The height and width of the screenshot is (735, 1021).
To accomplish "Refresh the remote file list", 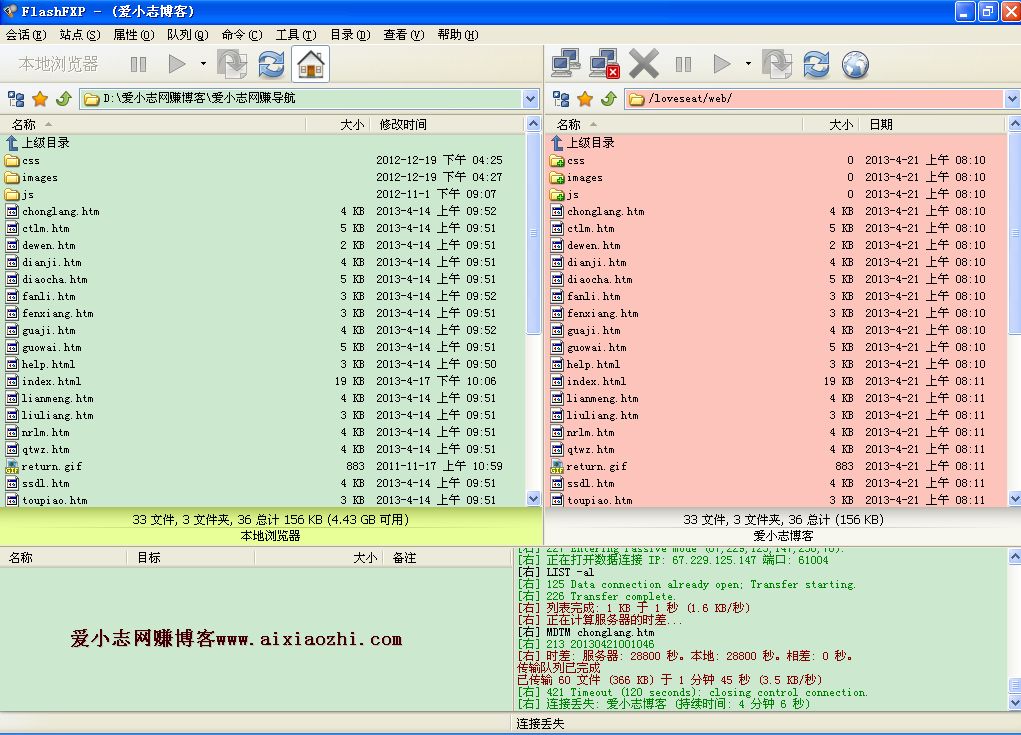I will pos(816,65).
